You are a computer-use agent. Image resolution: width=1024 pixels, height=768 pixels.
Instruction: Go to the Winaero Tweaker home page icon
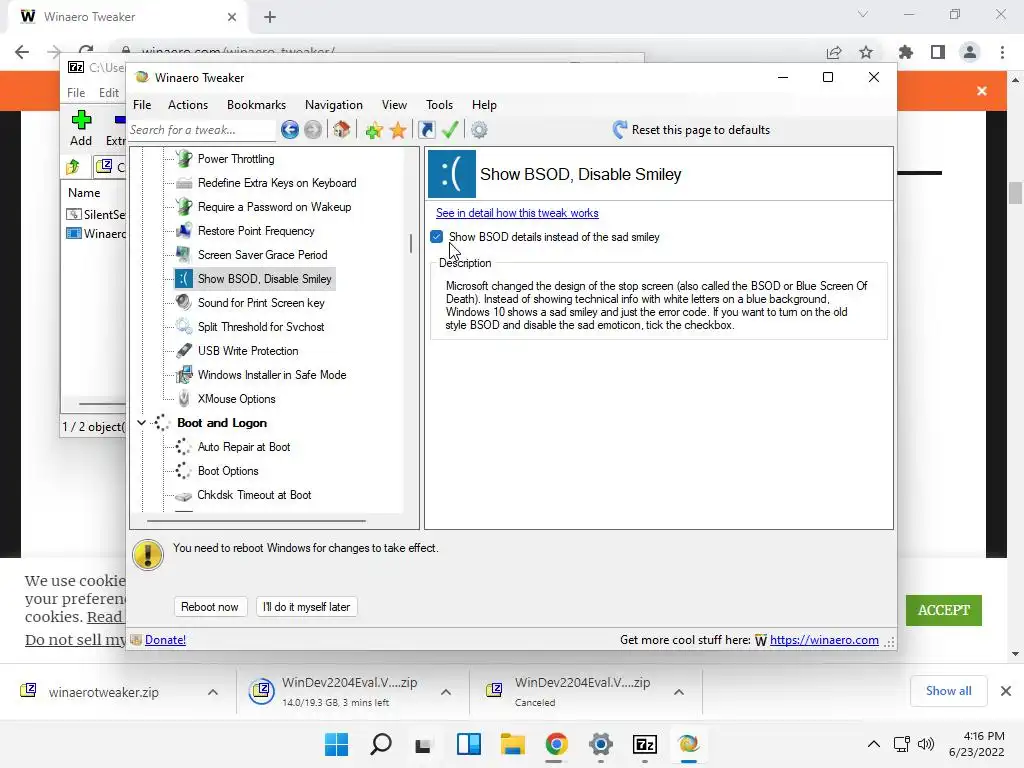click(x=342, y=129)
